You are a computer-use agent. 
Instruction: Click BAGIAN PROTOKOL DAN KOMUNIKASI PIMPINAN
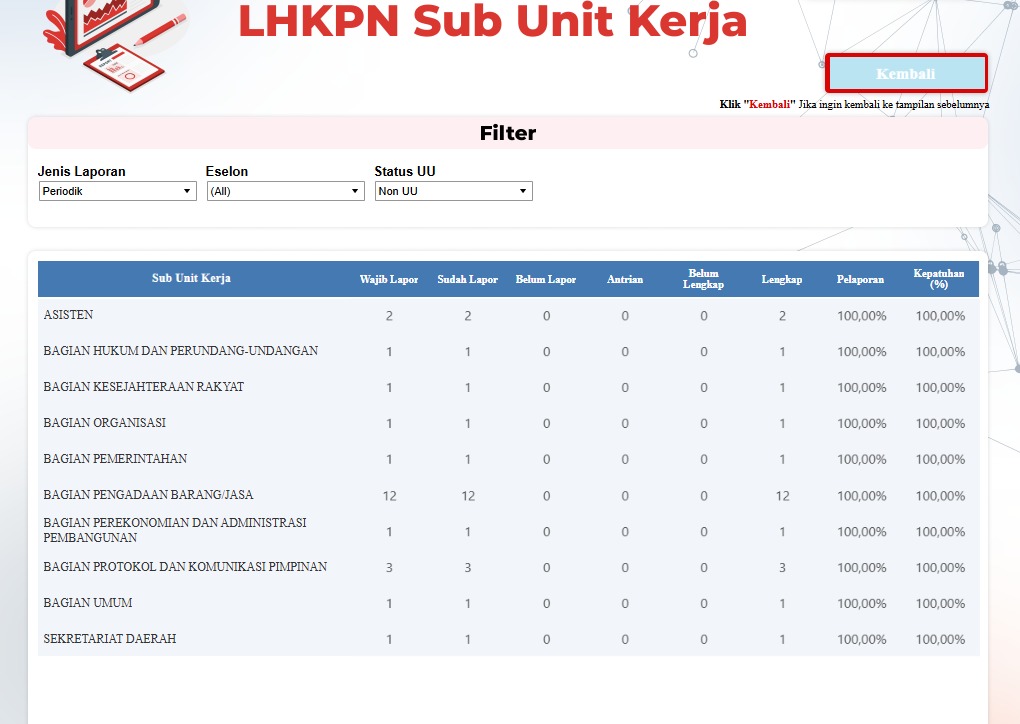[x=185, y=567]
